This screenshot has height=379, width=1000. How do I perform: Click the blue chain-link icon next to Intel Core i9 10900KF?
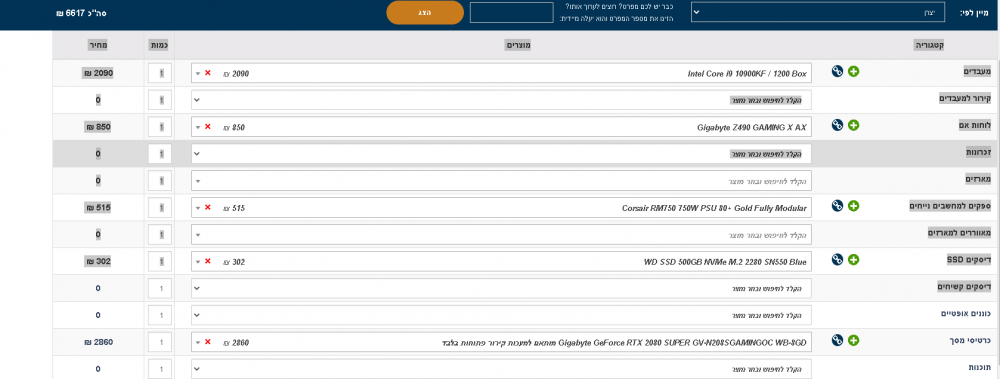click(x=837, y=71)
